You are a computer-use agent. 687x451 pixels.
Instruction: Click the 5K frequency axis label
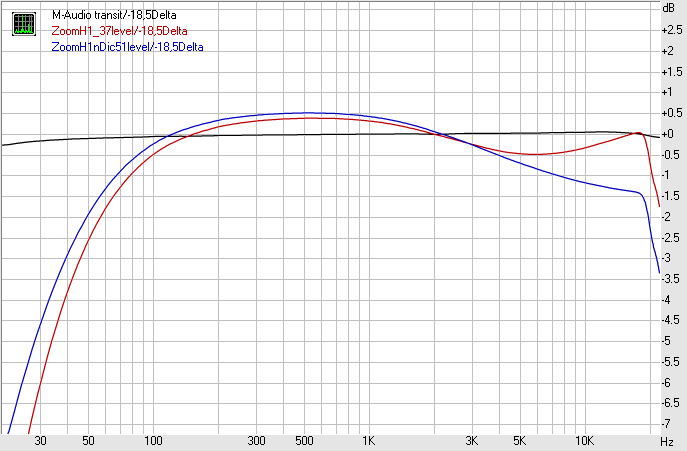[519, 441]
